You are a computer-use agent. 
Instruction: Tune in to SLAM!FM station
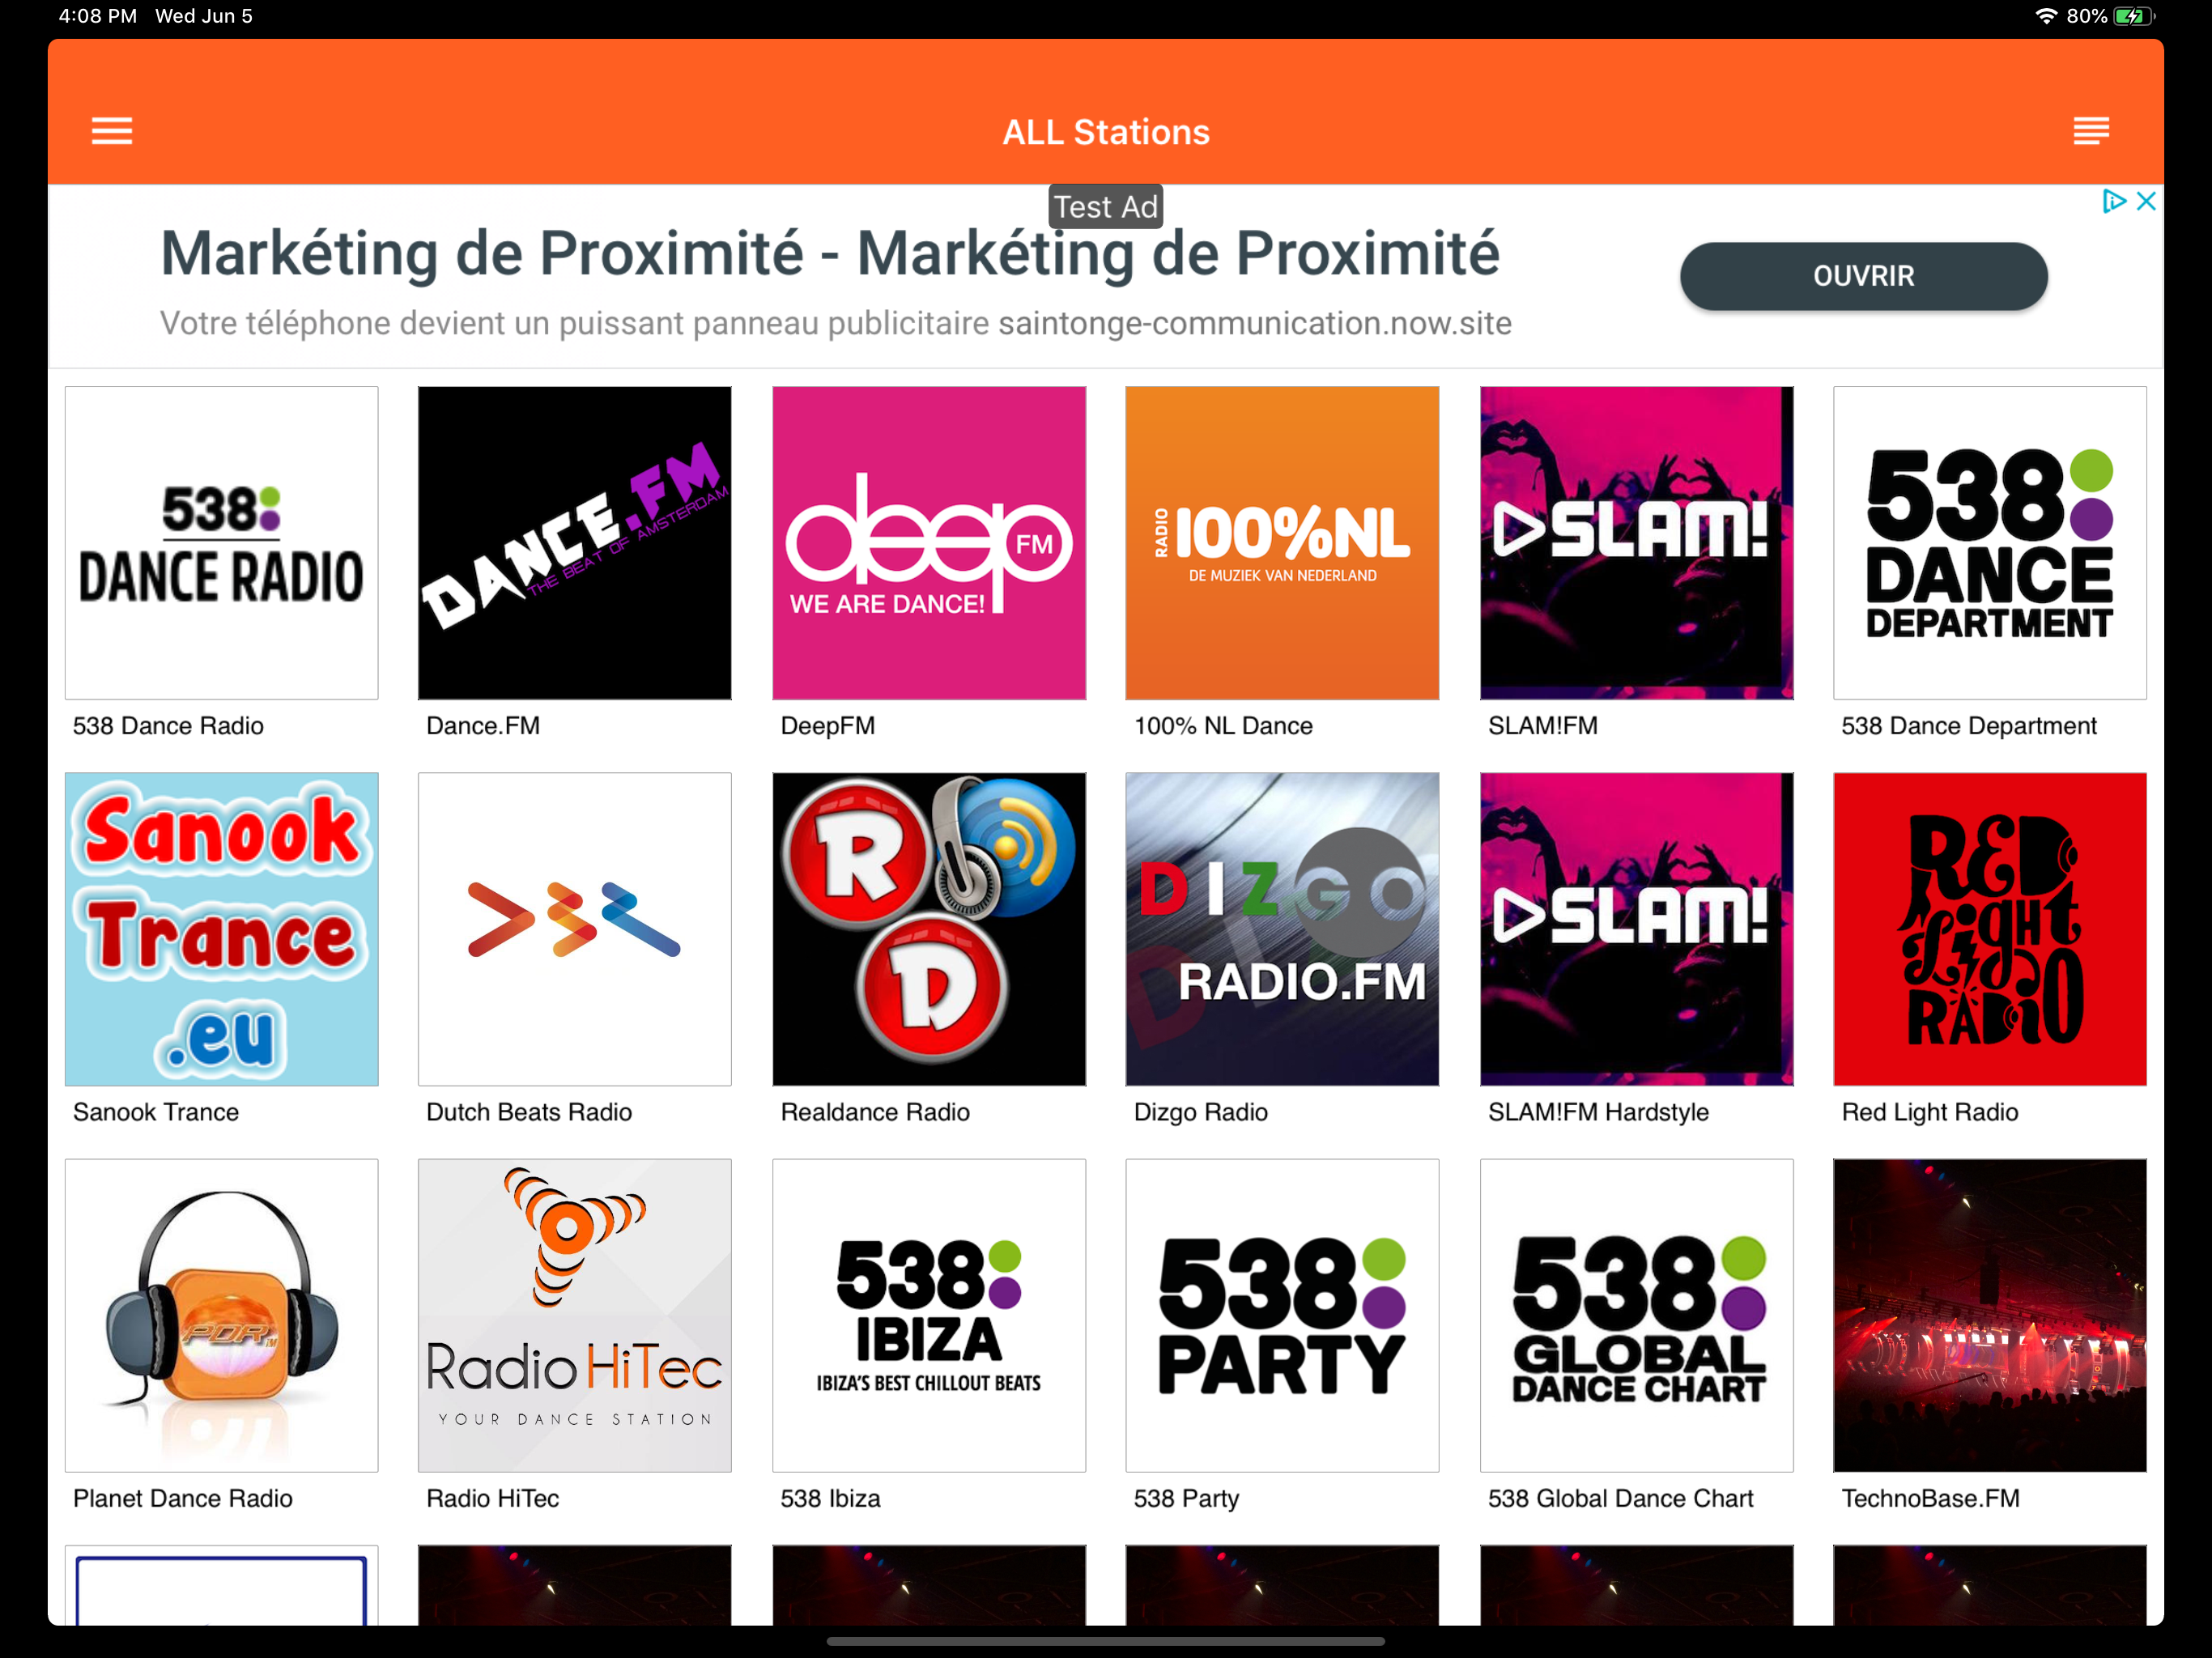(x=1636, y=543)
